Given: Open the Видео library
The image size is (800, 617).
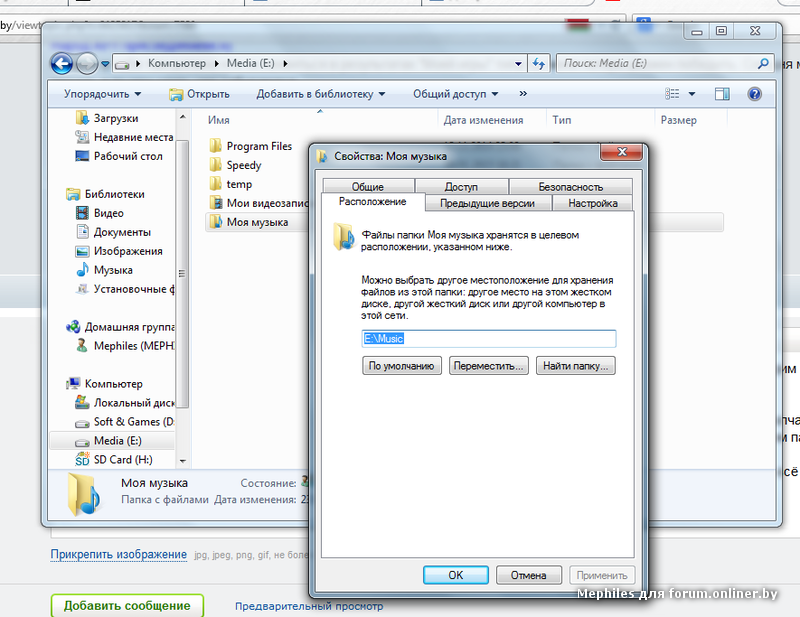Looking at the screenshot, I should (100, 213).
